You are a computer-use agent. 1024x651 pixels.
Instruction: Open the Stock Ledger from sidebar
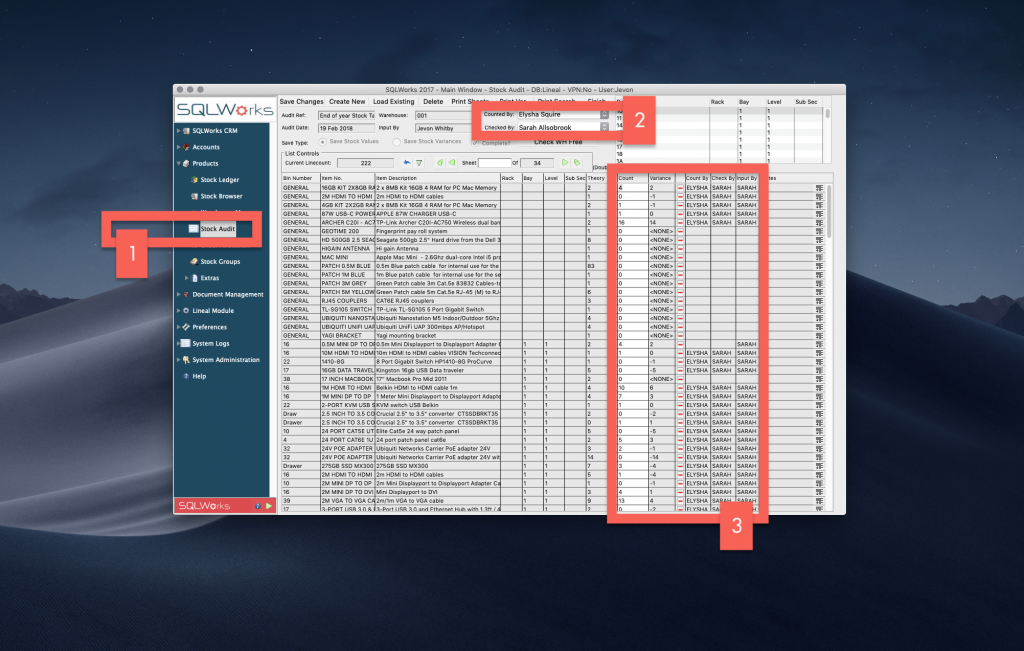click(x=219, y=180)
